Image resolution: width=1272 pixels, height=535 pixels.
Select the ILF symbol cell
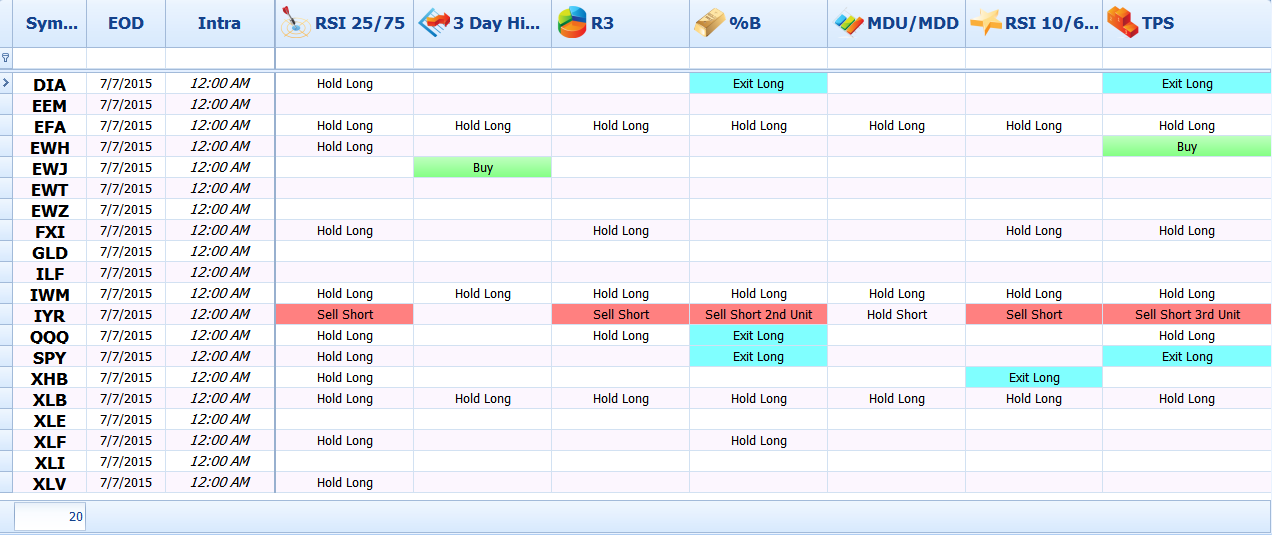point(50,273)
